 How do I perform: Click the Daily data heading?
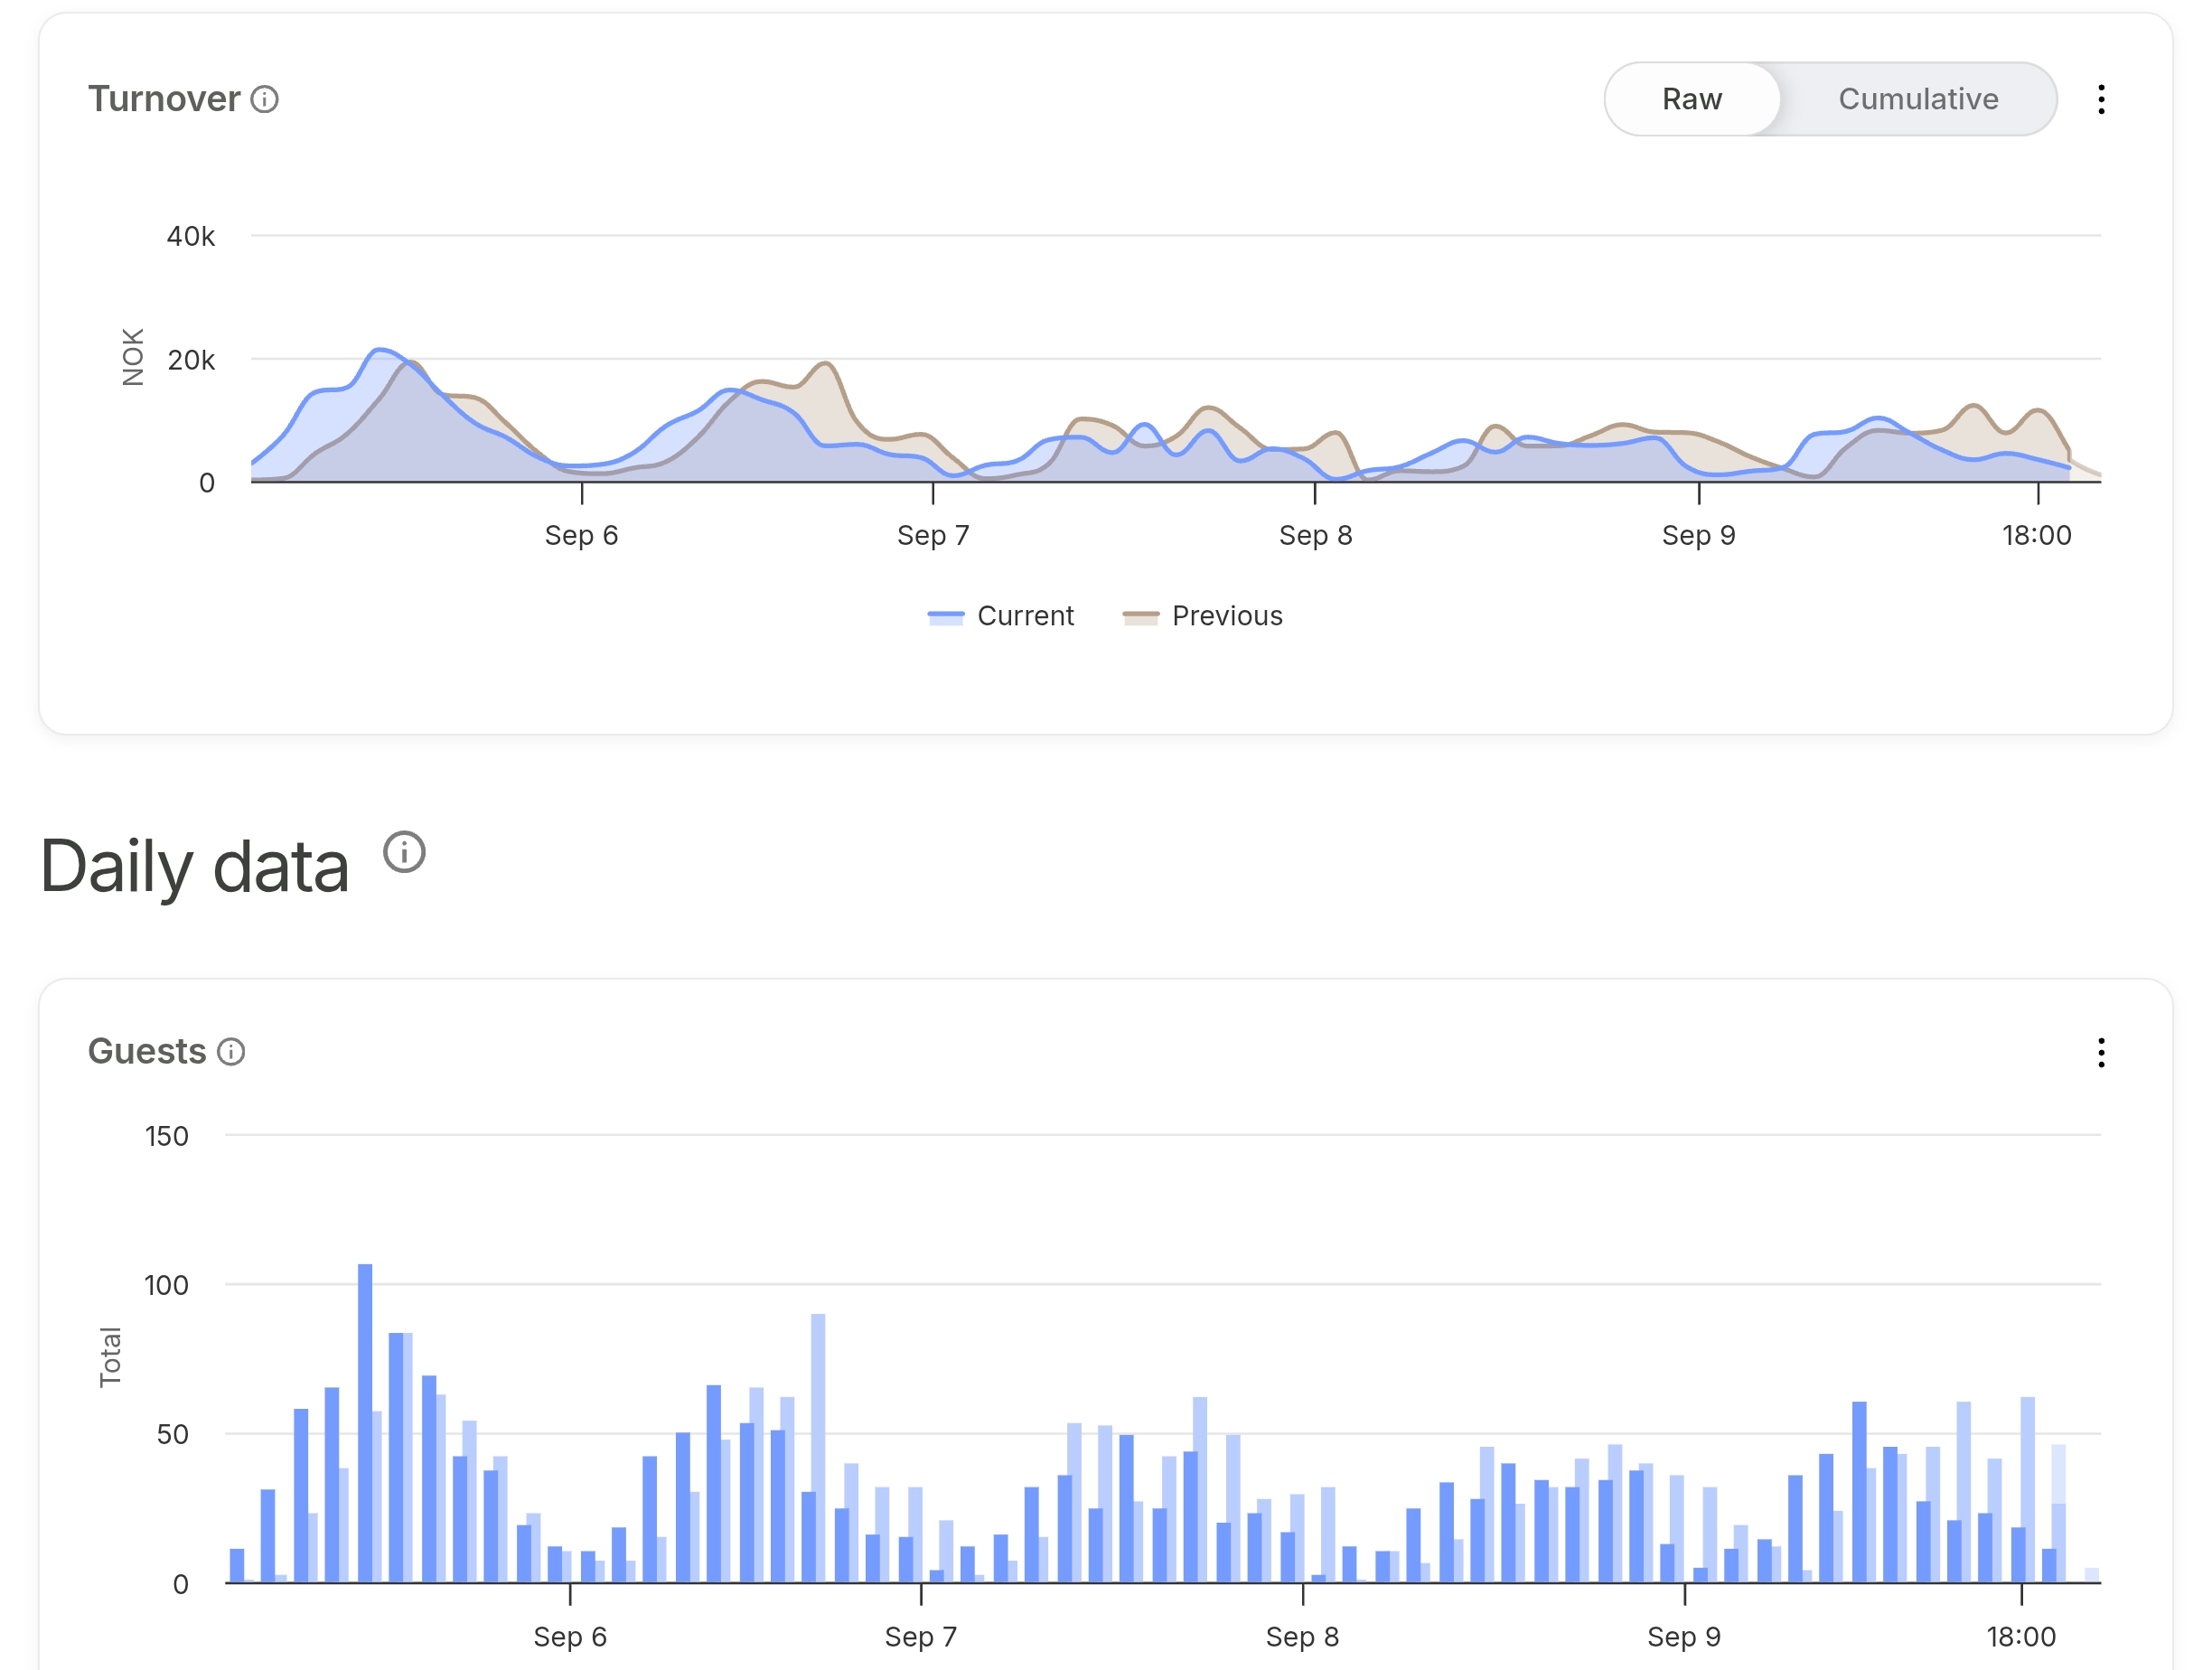[195, 866]
